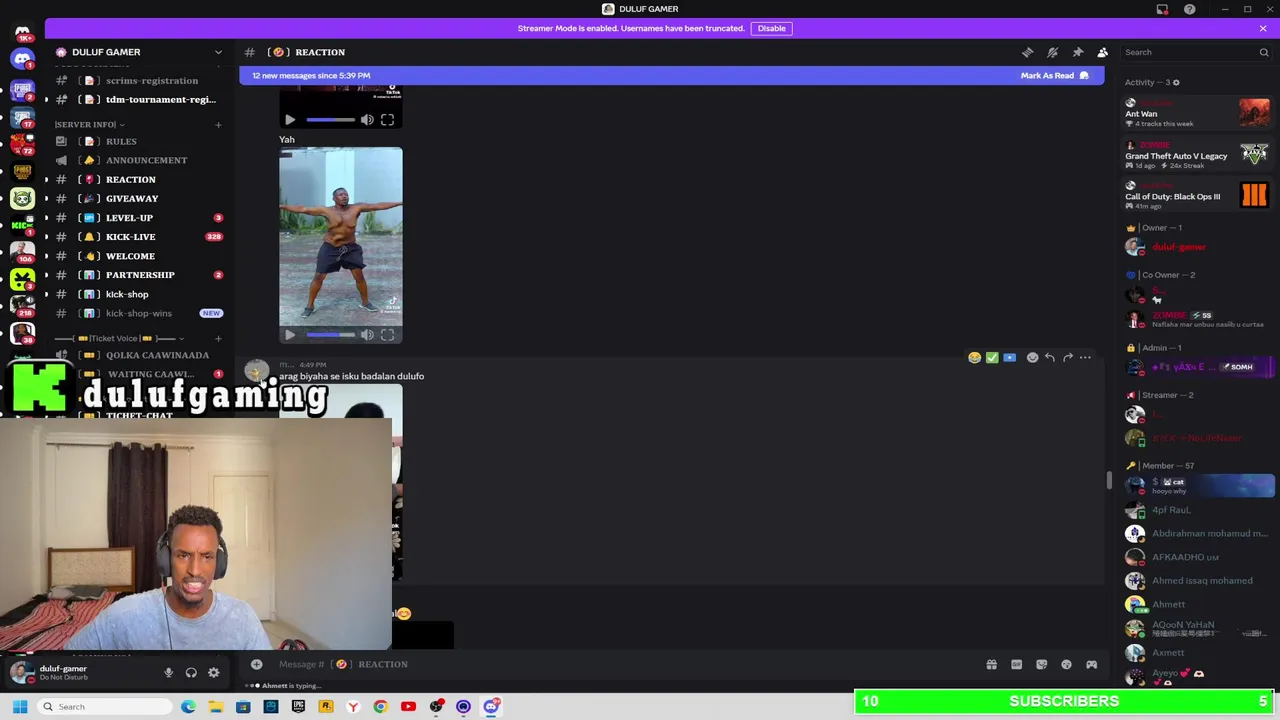Open user settings gear icon

click(x=213, y=673)
